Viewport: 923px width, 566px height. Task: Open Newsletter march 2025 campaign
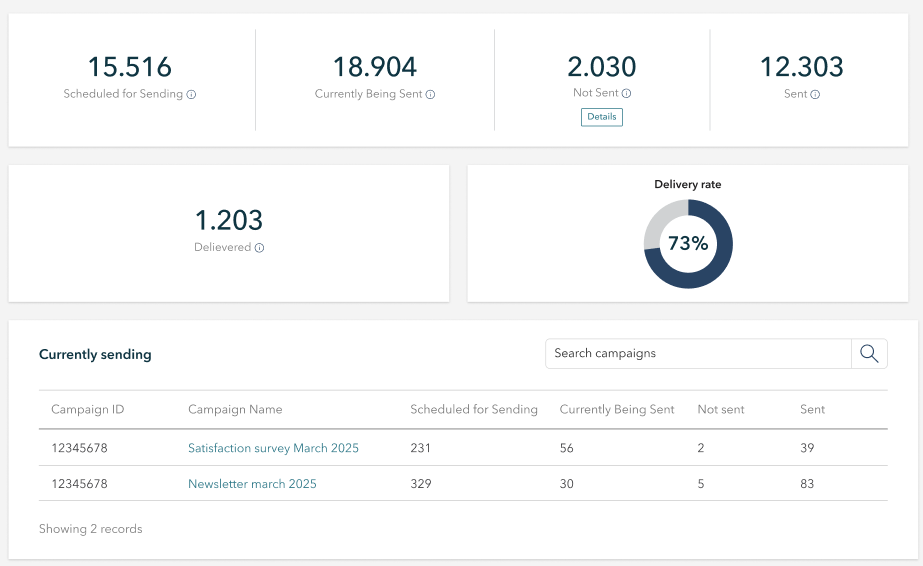(252, 484)
